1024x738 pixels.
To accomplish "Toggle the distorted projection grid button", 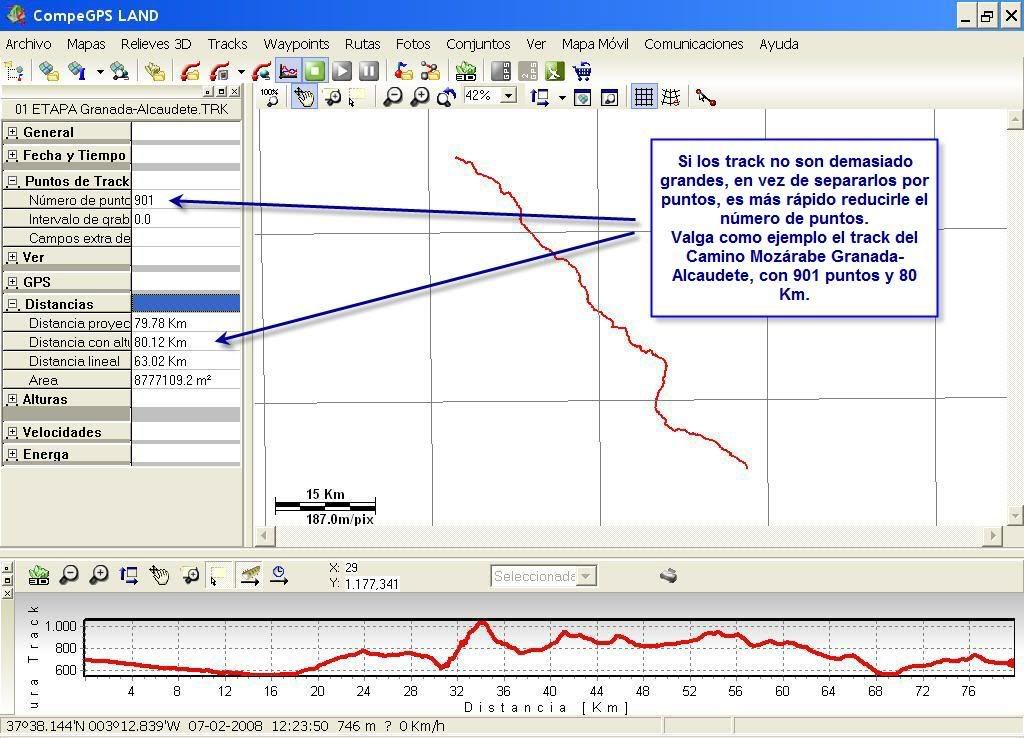I will click(x=671, y=97).
